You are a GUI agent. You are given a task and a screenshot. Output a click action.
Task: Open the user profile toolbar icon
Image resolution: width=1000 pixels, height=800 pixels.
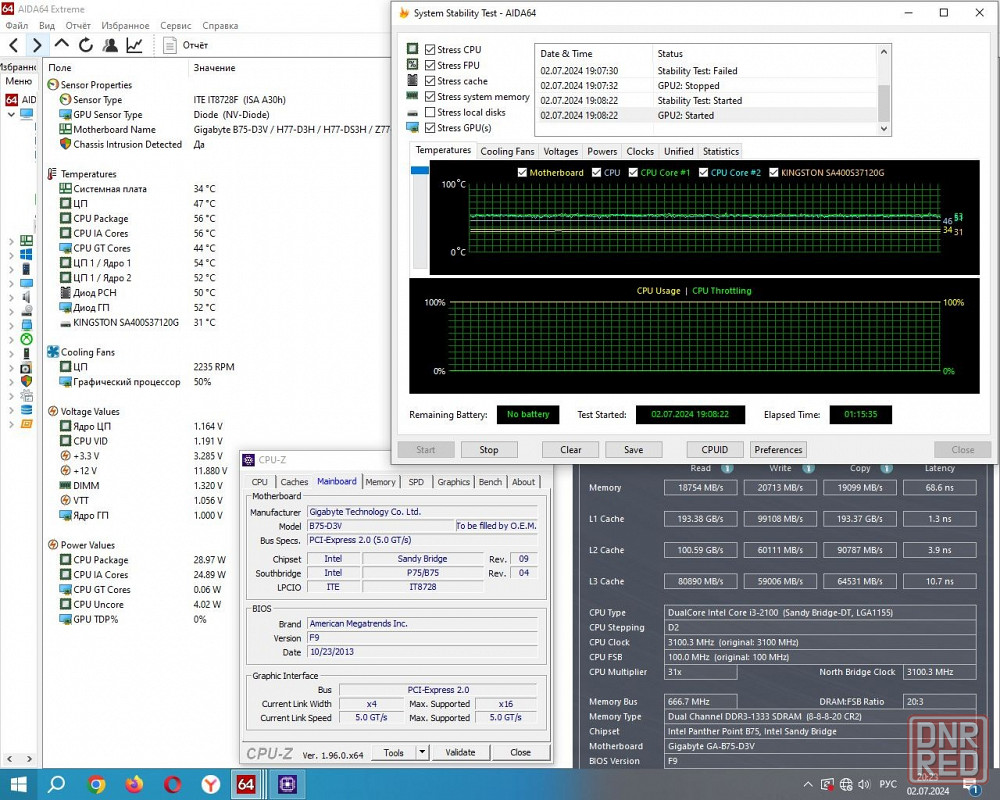110,45
